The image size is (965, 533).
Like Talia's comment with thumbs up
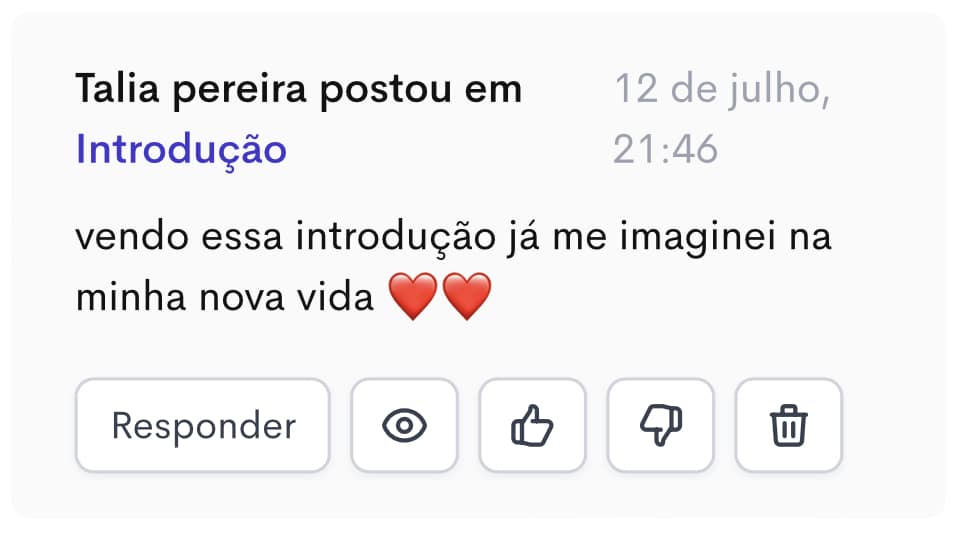(532, 426)
